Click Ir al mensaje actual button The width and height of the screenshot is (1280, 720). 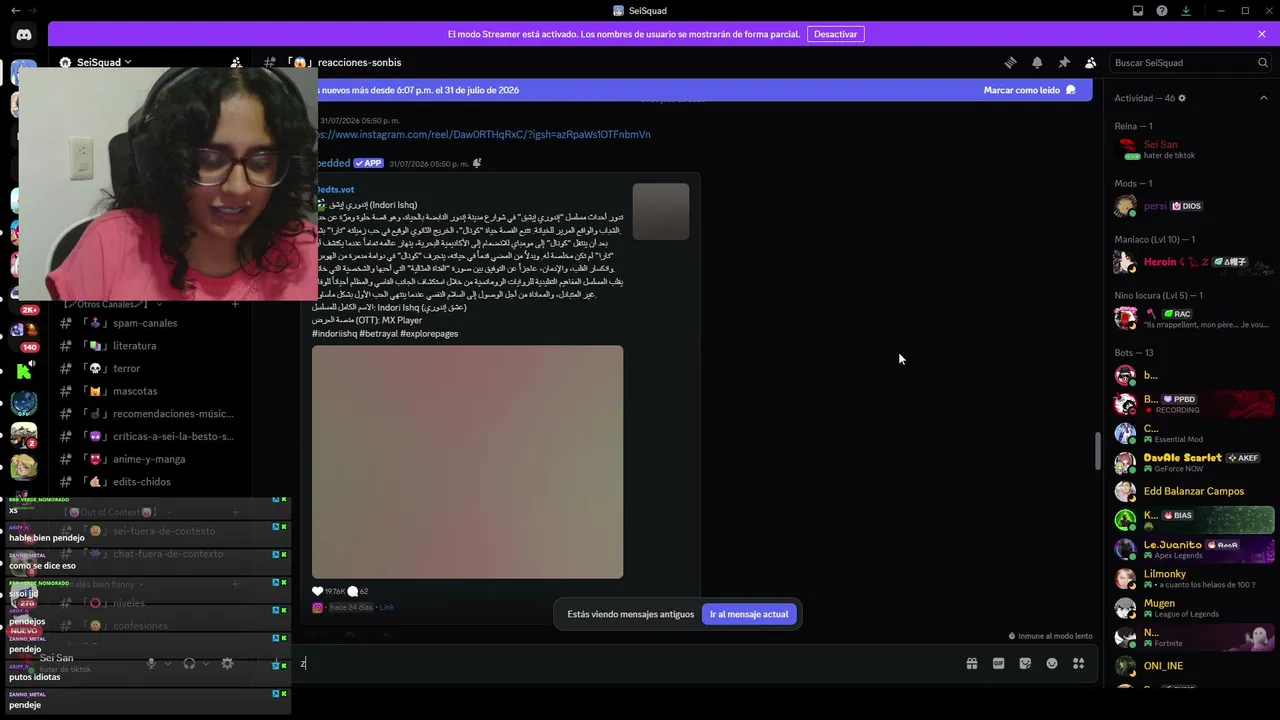click(x=749, y=614)
